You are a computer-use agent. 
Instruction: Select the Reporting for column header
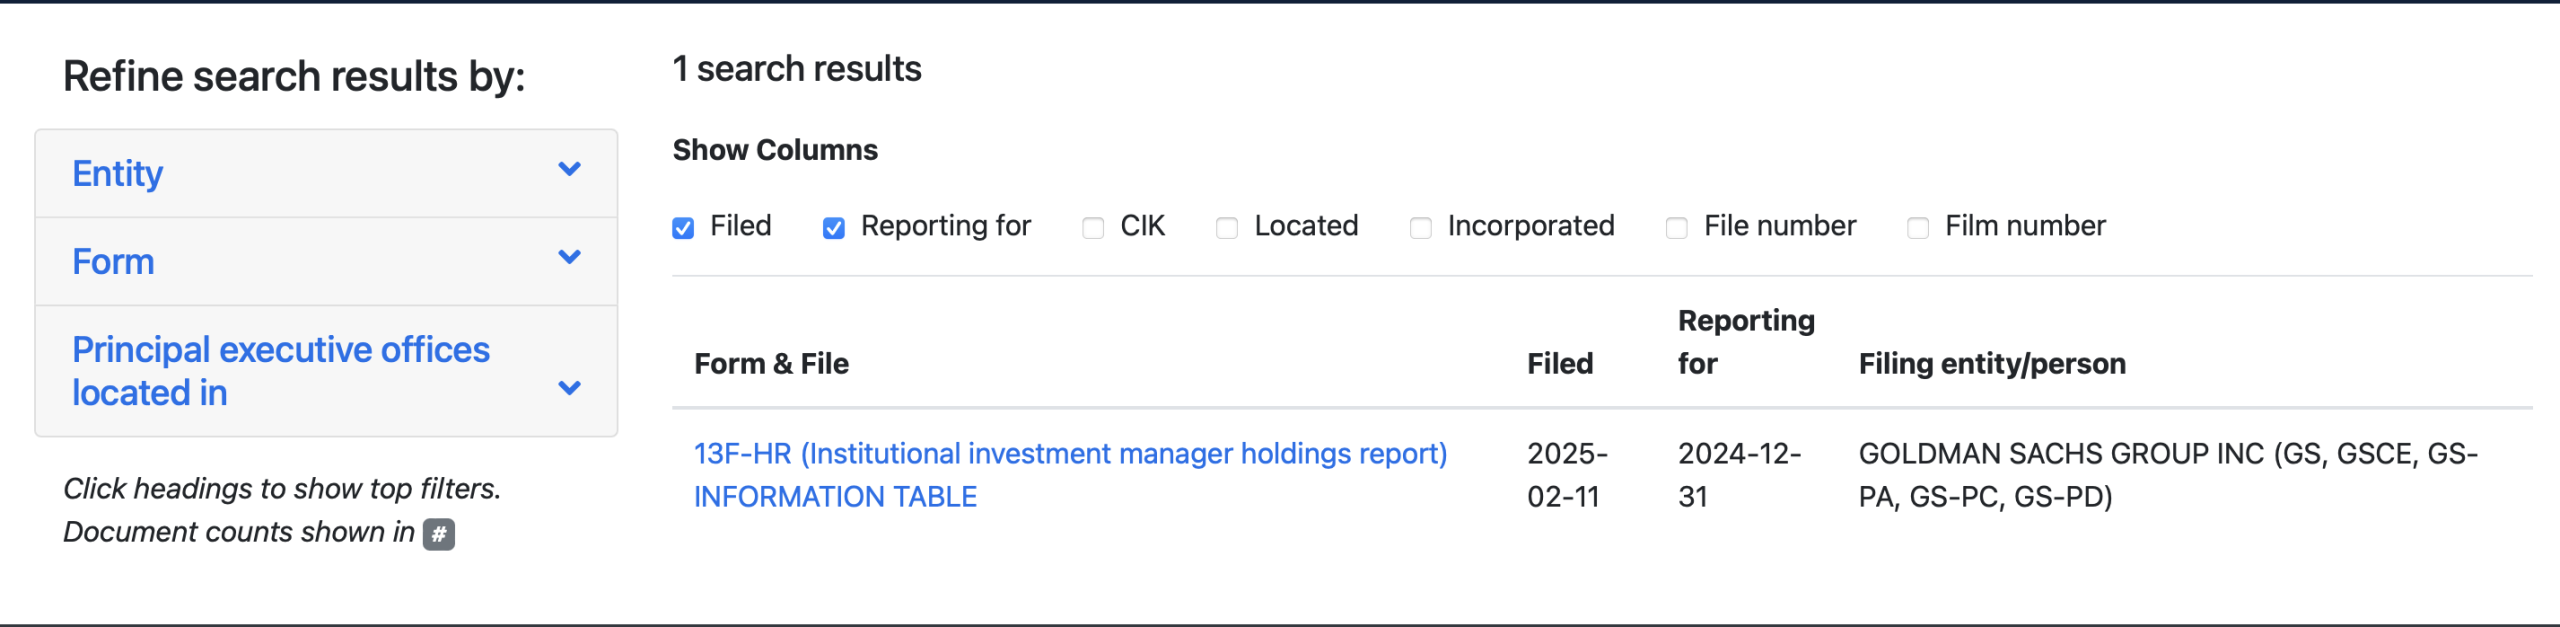[x=1746, y=342]
